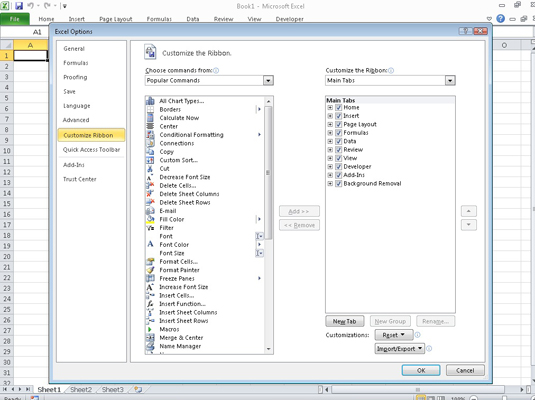Select the Format Cells command icon
The height and width of the screenshot is (400, 535).
pyautogui.click(x=150, y=261)
